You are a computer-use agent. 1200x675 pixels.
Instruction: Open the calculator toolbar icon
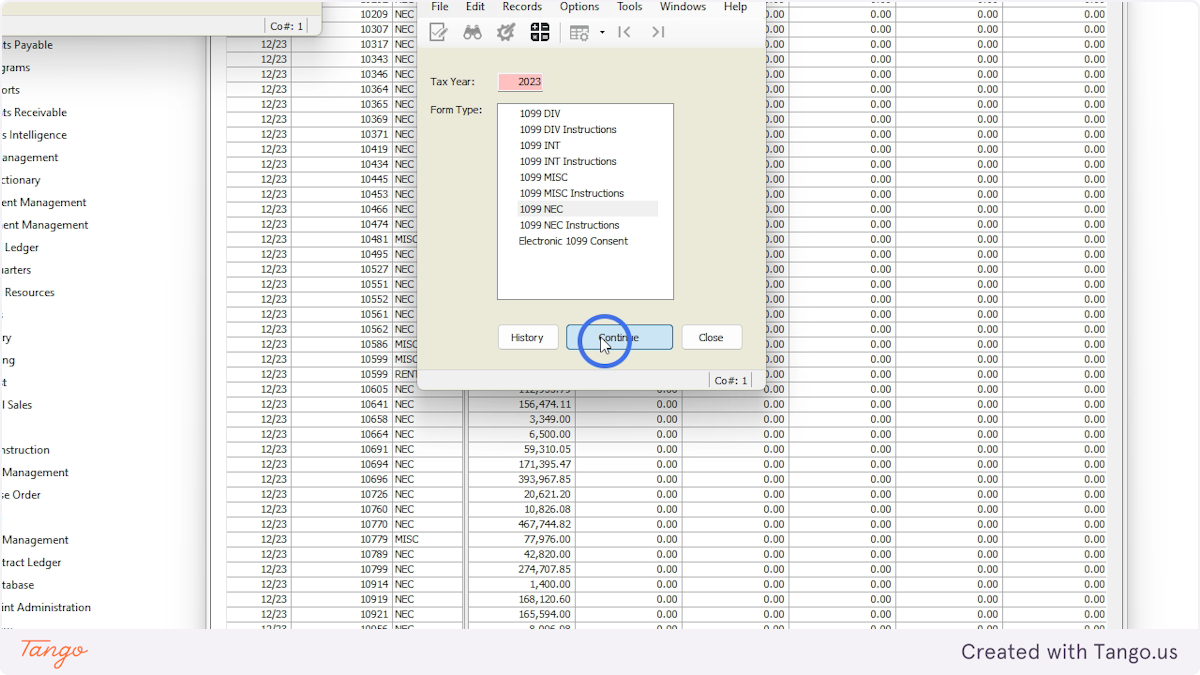pyautogui.click(x=540, y=32)
